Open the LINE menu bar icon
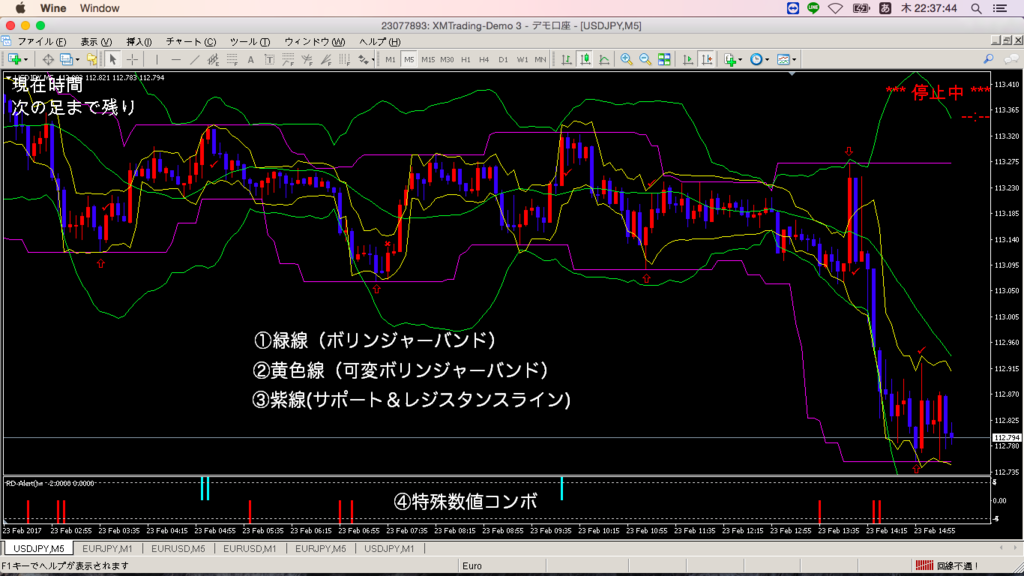1024x576 pixels. point(813,8)
